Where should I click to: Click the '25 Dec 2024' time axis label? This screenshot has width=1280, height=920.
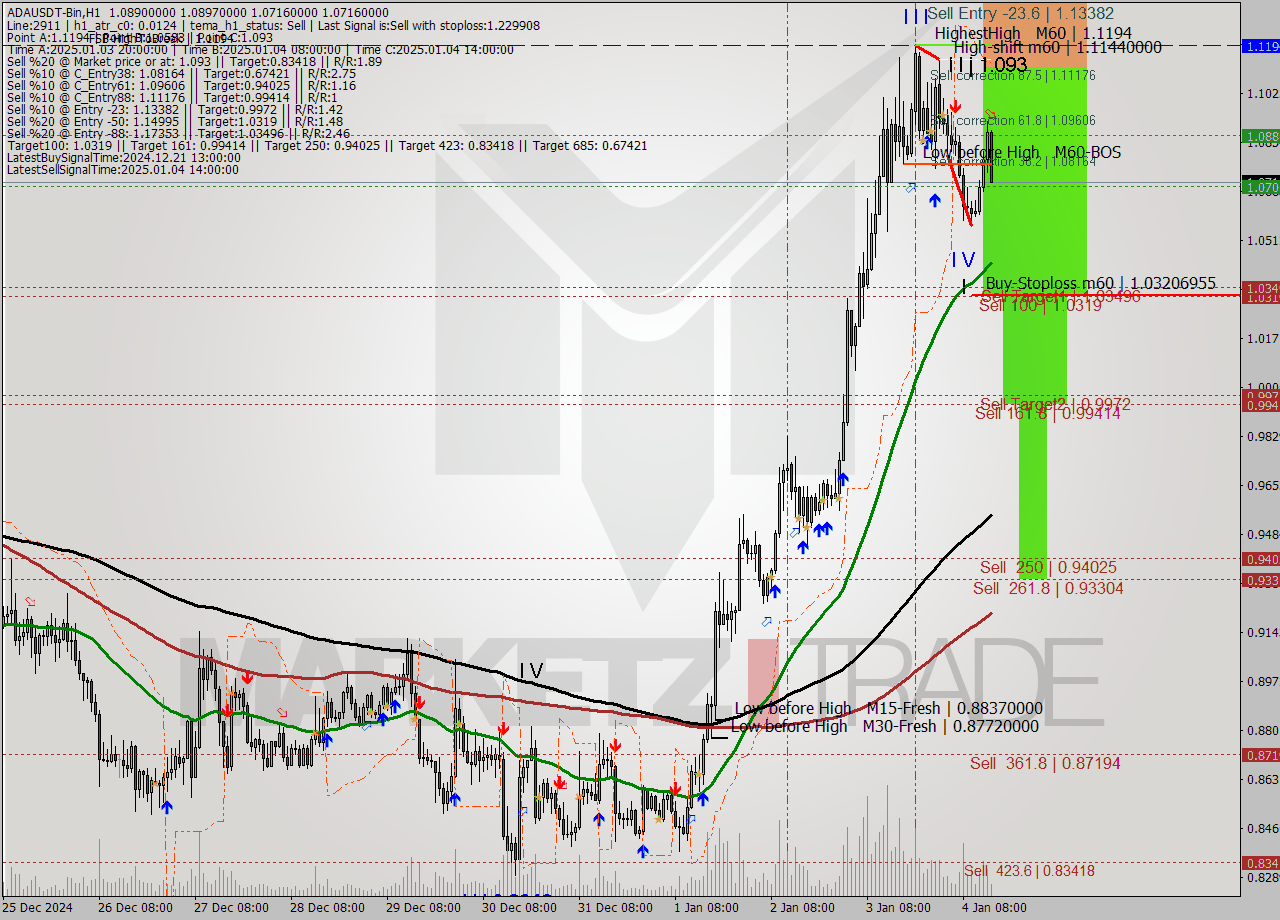pyautogui.click(x=36, y=908)
